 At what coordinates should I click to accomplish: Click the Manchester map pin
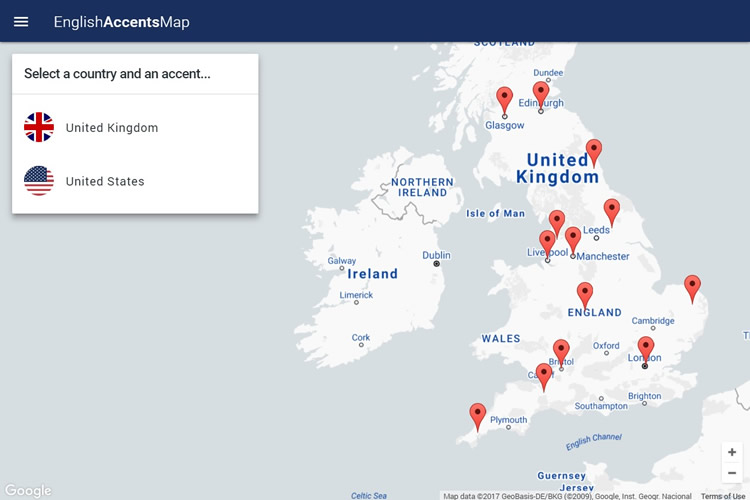[573, 239]
